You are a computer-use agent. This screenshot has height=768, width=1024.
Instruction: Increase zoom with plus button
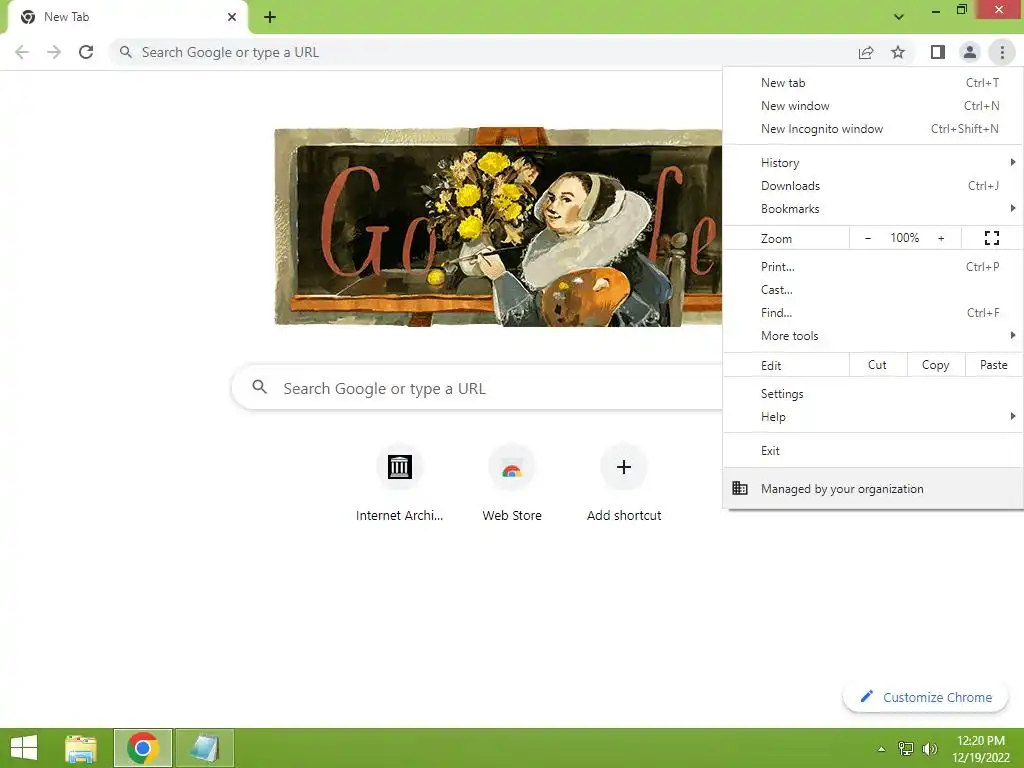[941, 238]
